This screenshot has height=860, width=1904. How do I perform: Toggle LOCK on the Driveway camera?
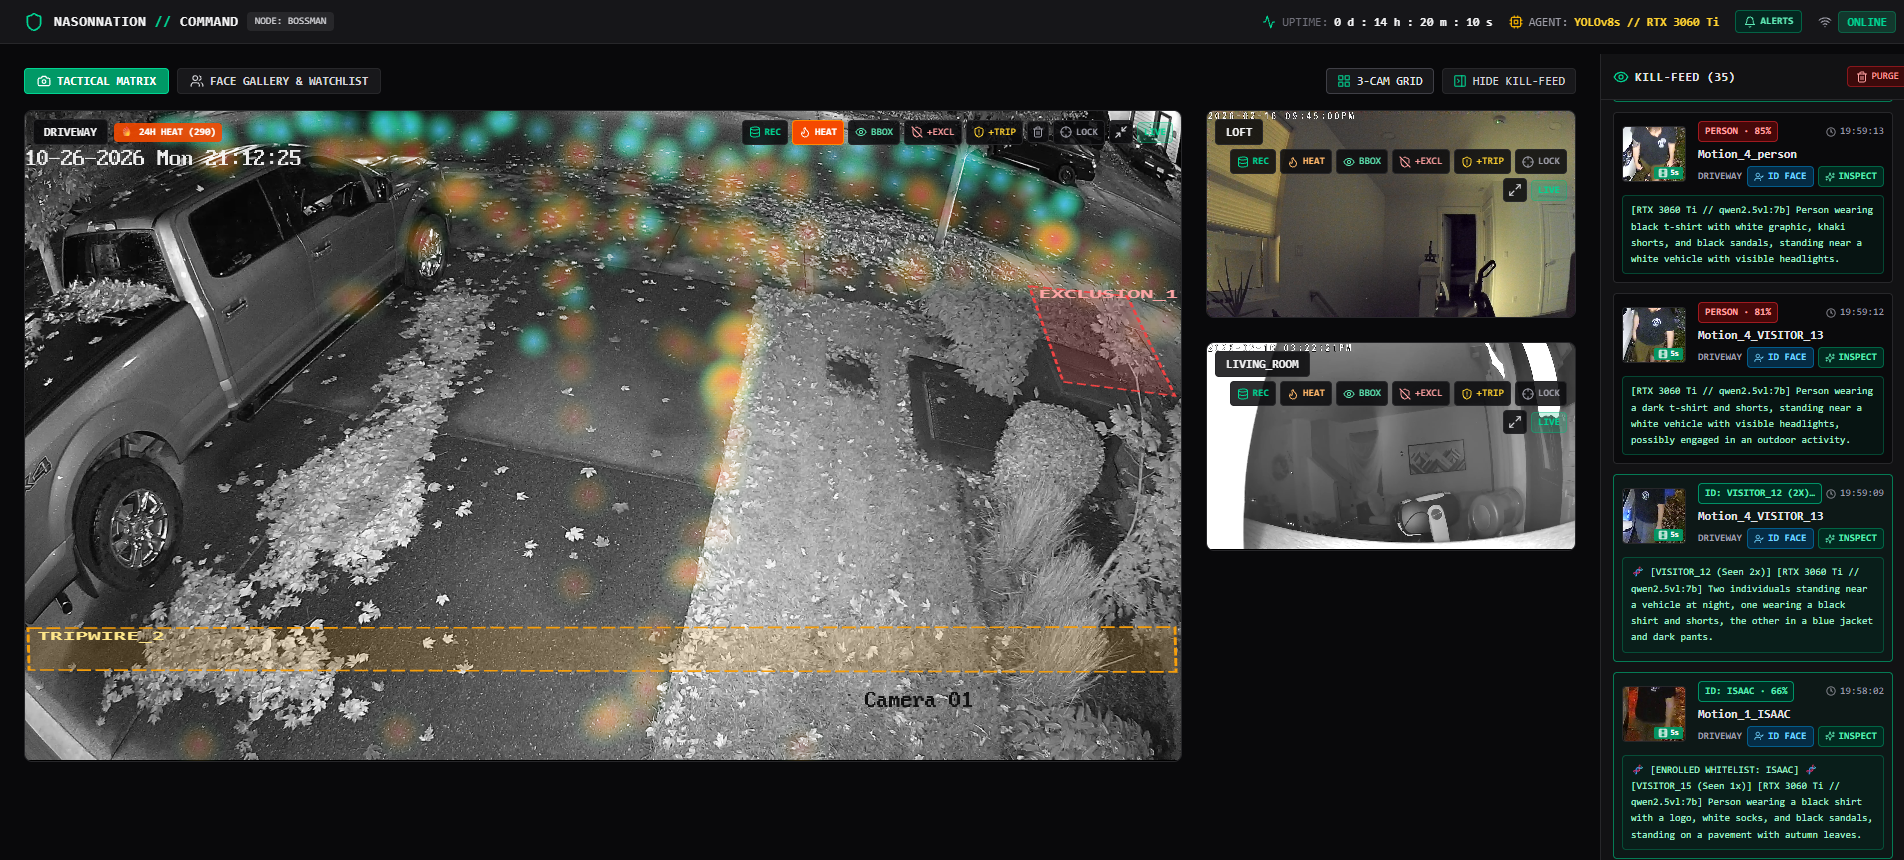(1079, 132)
